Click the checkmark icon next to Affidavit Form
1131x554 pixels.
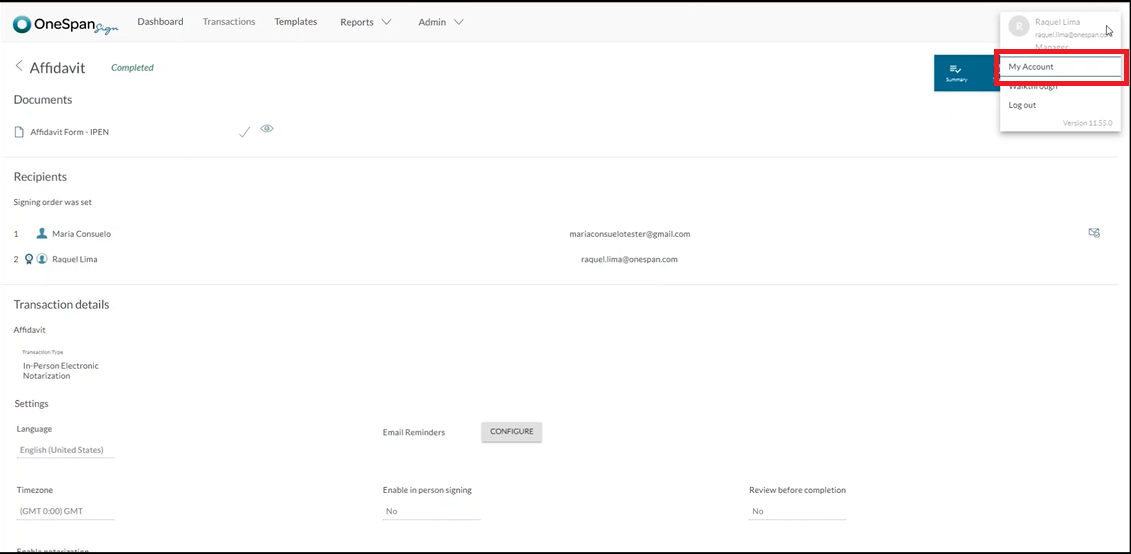(x=245, y=132)
